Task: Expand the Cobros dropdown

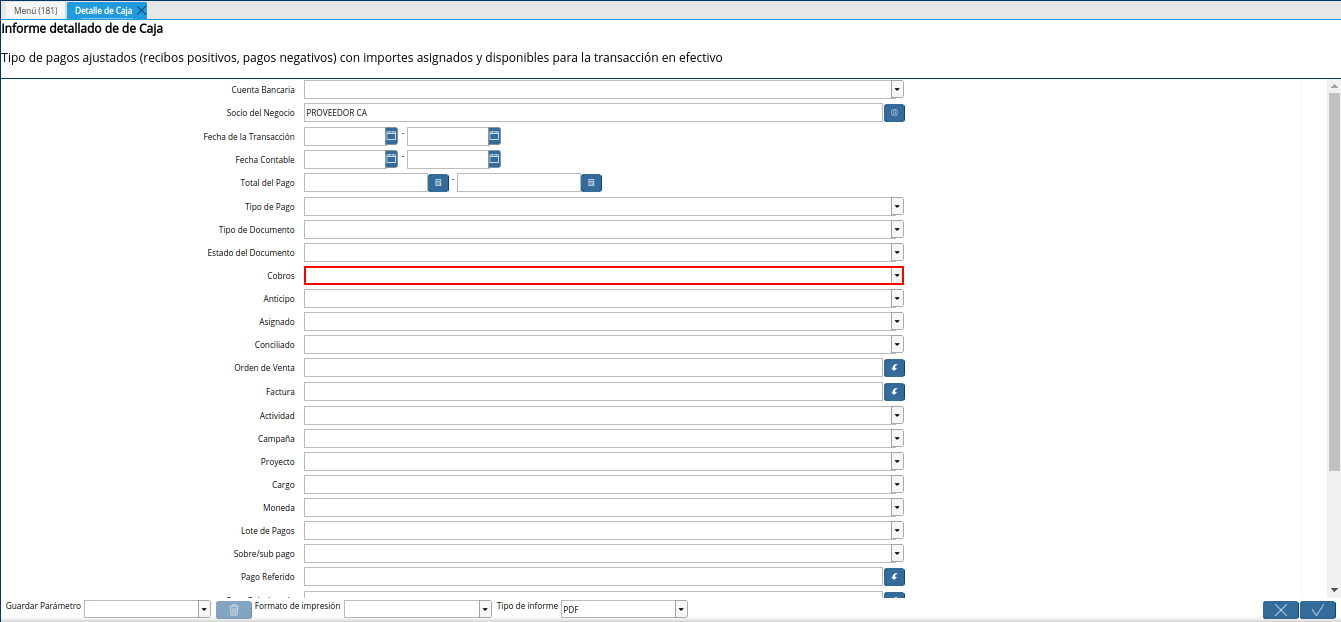Action: click(x=897, y=275)
